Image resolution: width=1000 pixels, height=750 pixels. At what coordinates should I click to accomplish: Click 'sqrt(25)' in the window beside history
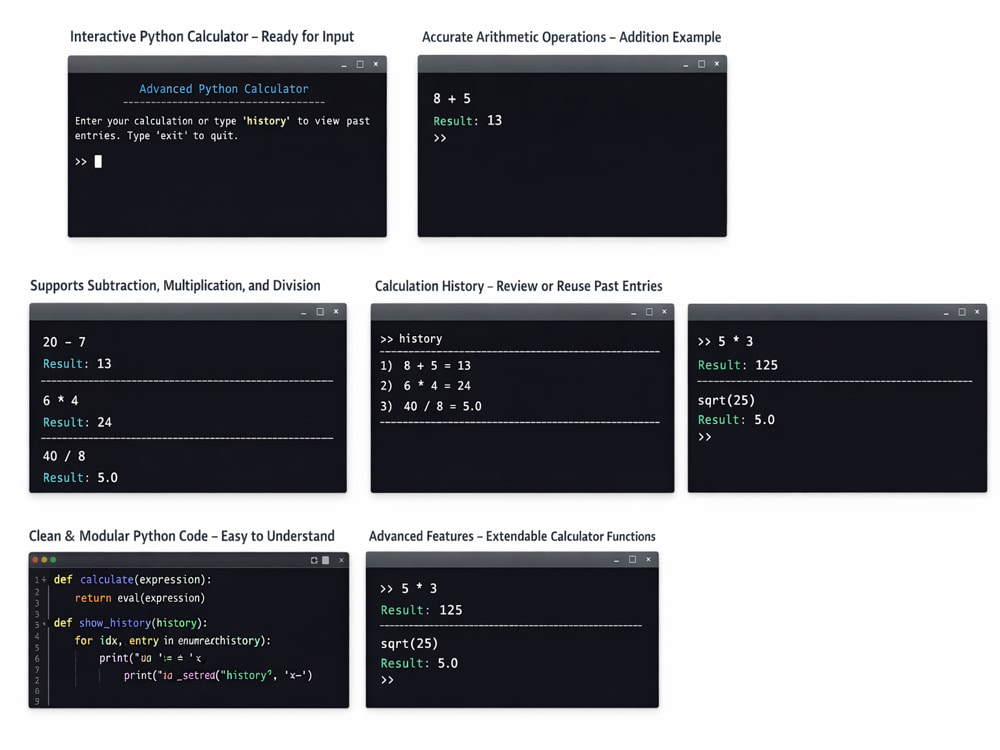[x=726, y=400]
